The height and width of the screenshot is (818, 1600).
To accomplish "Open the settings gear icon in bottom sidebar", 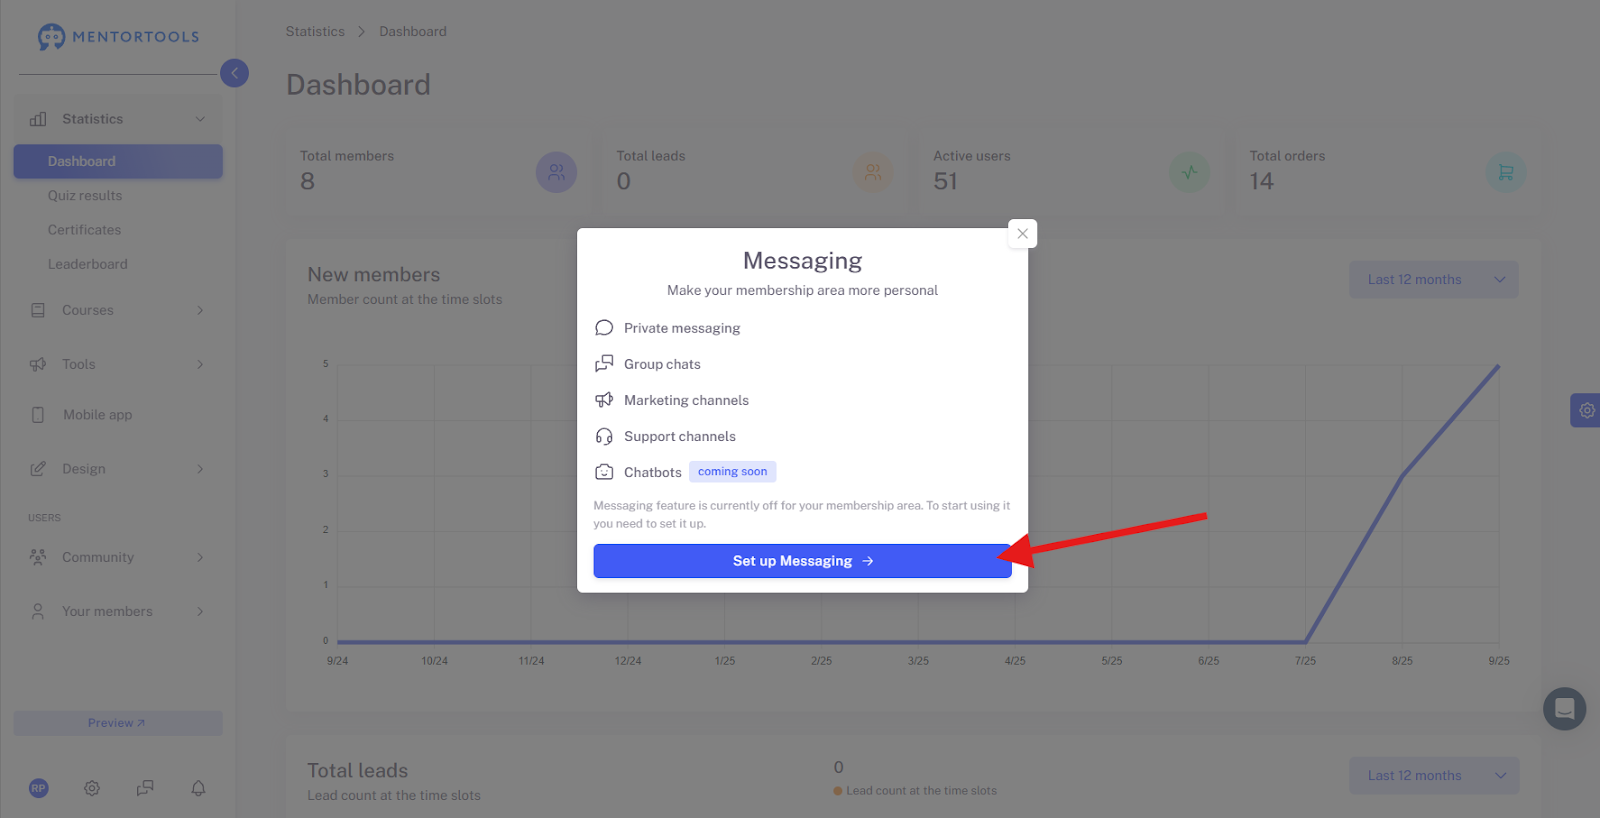I will [92, 788].
